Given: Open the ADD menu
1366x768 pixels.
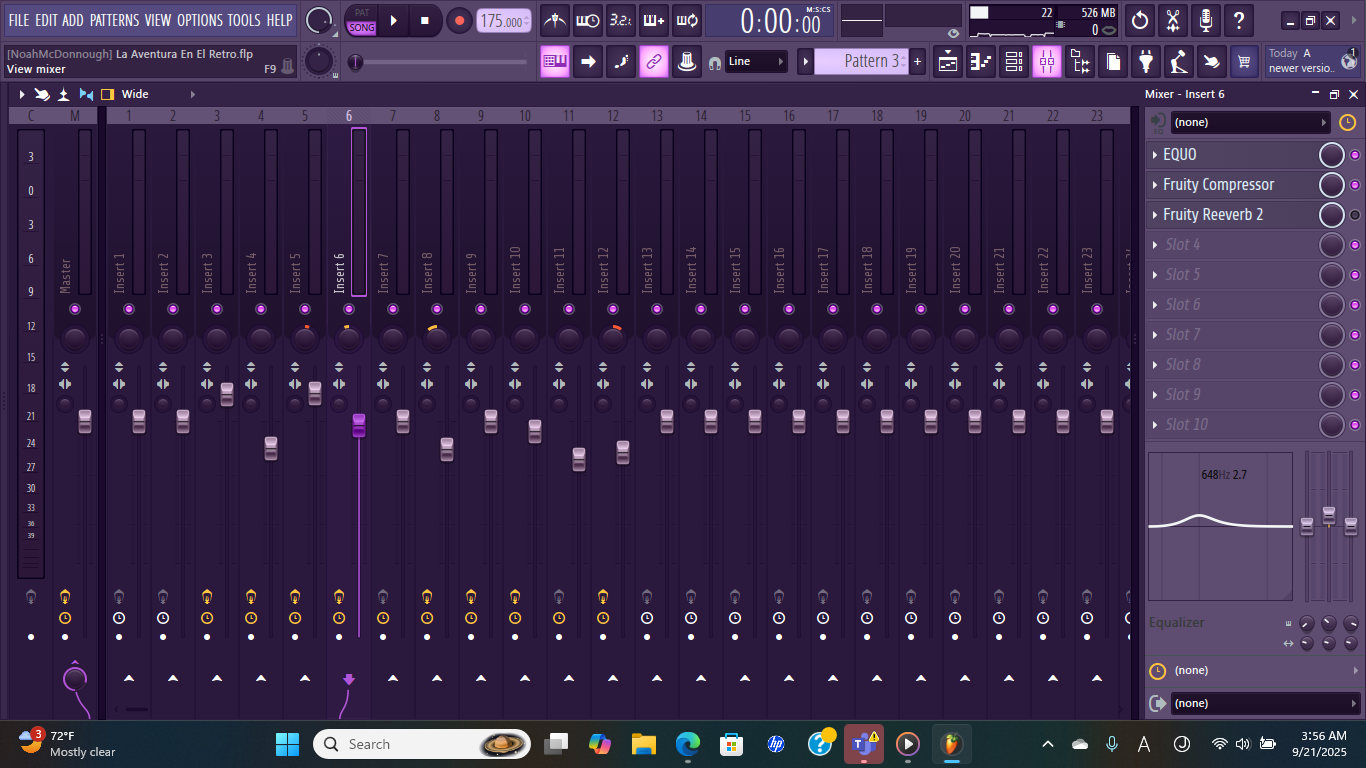Looking at the screenshot, I should (x=73, y=20).
